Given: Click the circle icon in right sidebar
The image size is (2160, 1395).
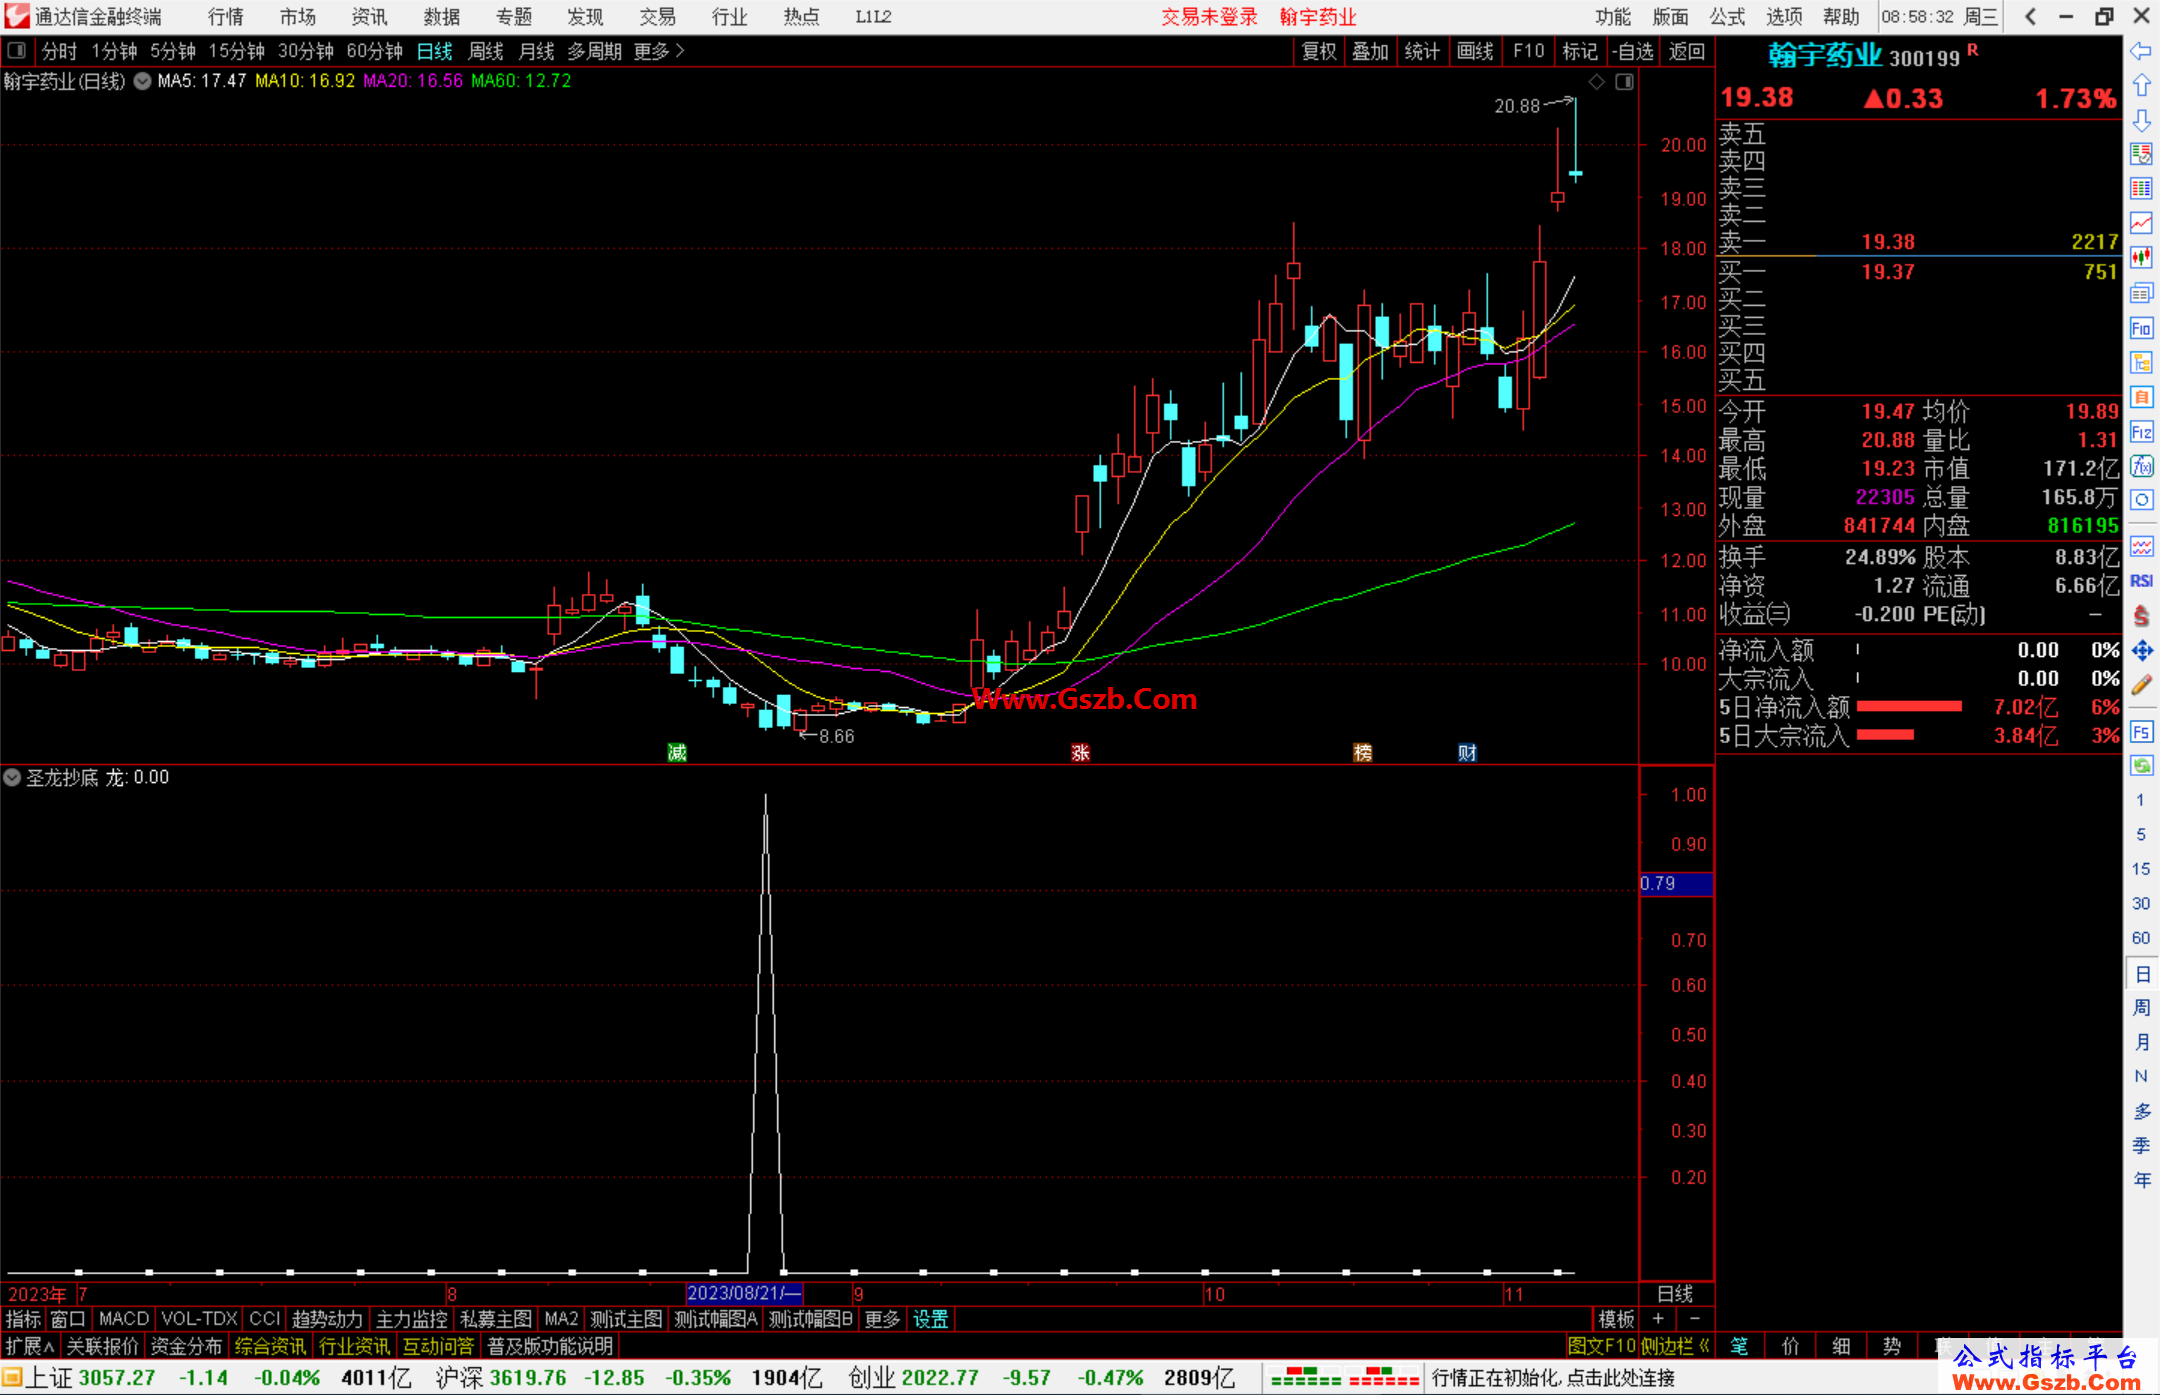Looking at the screenshot, I should tap(2141, 500).
